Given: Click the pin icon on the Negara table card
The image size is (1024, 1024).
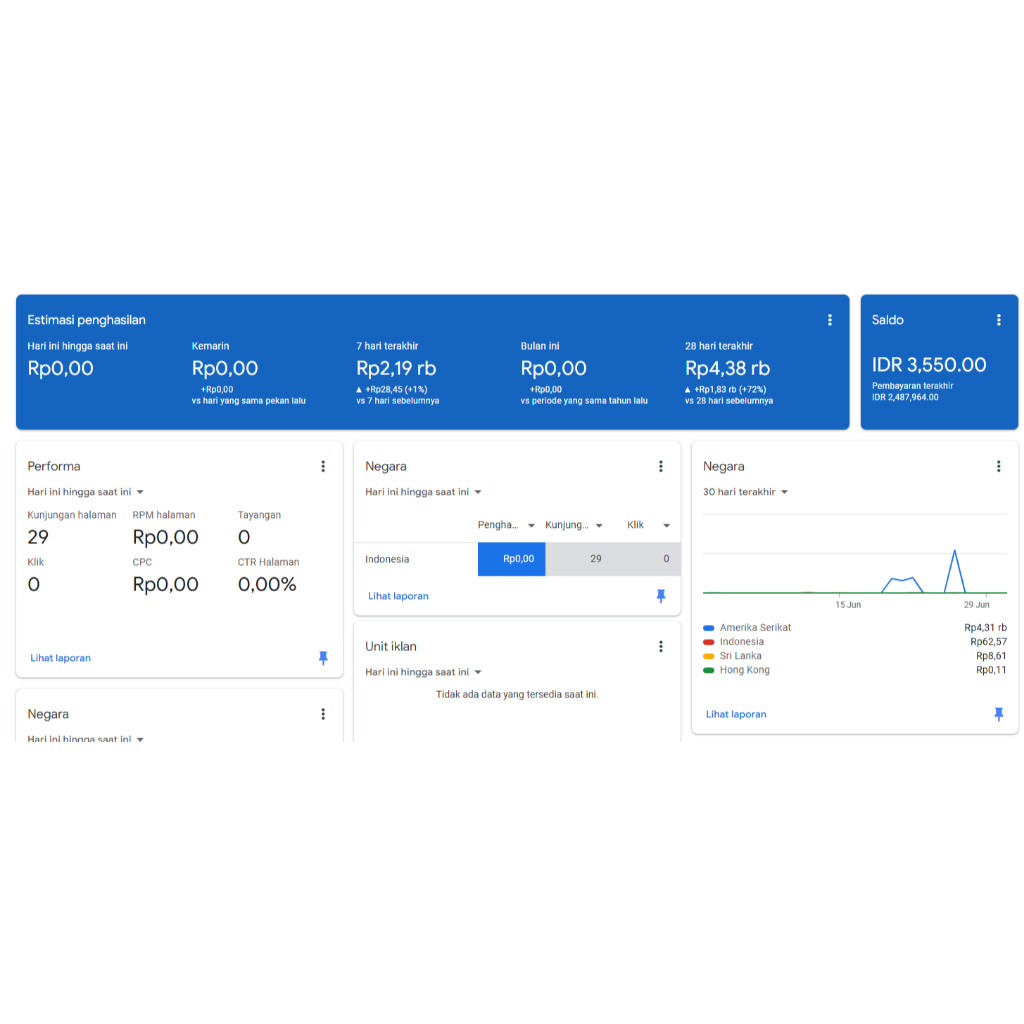Looking at the screenshot, I should click(661, 596).
